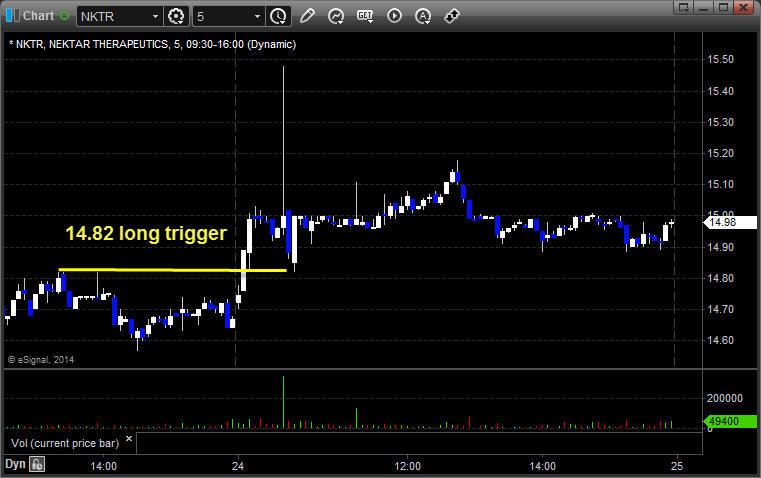Close the Vol (current price bar) tab
Image resolution: width=761 pixels, height=478 pixels.
129,439
